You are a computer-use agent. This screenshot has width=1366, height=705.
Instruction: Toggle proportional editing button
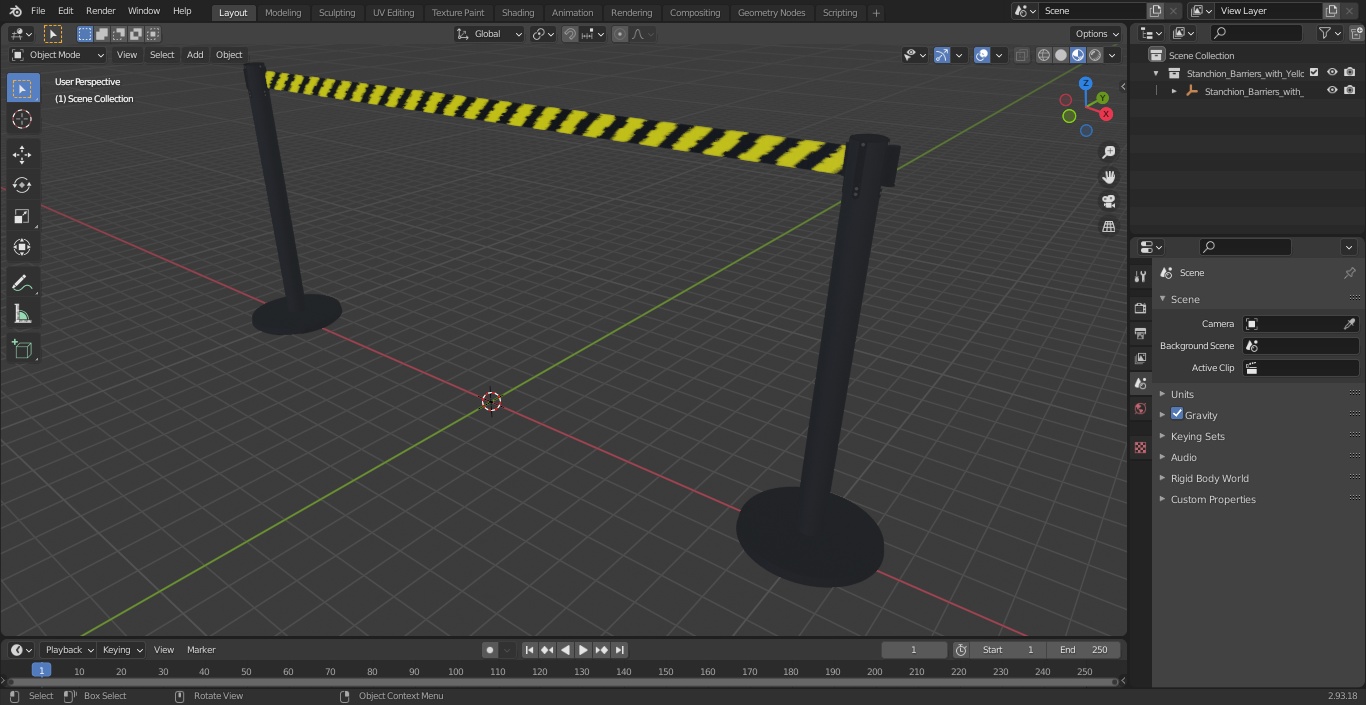(620, 34)
